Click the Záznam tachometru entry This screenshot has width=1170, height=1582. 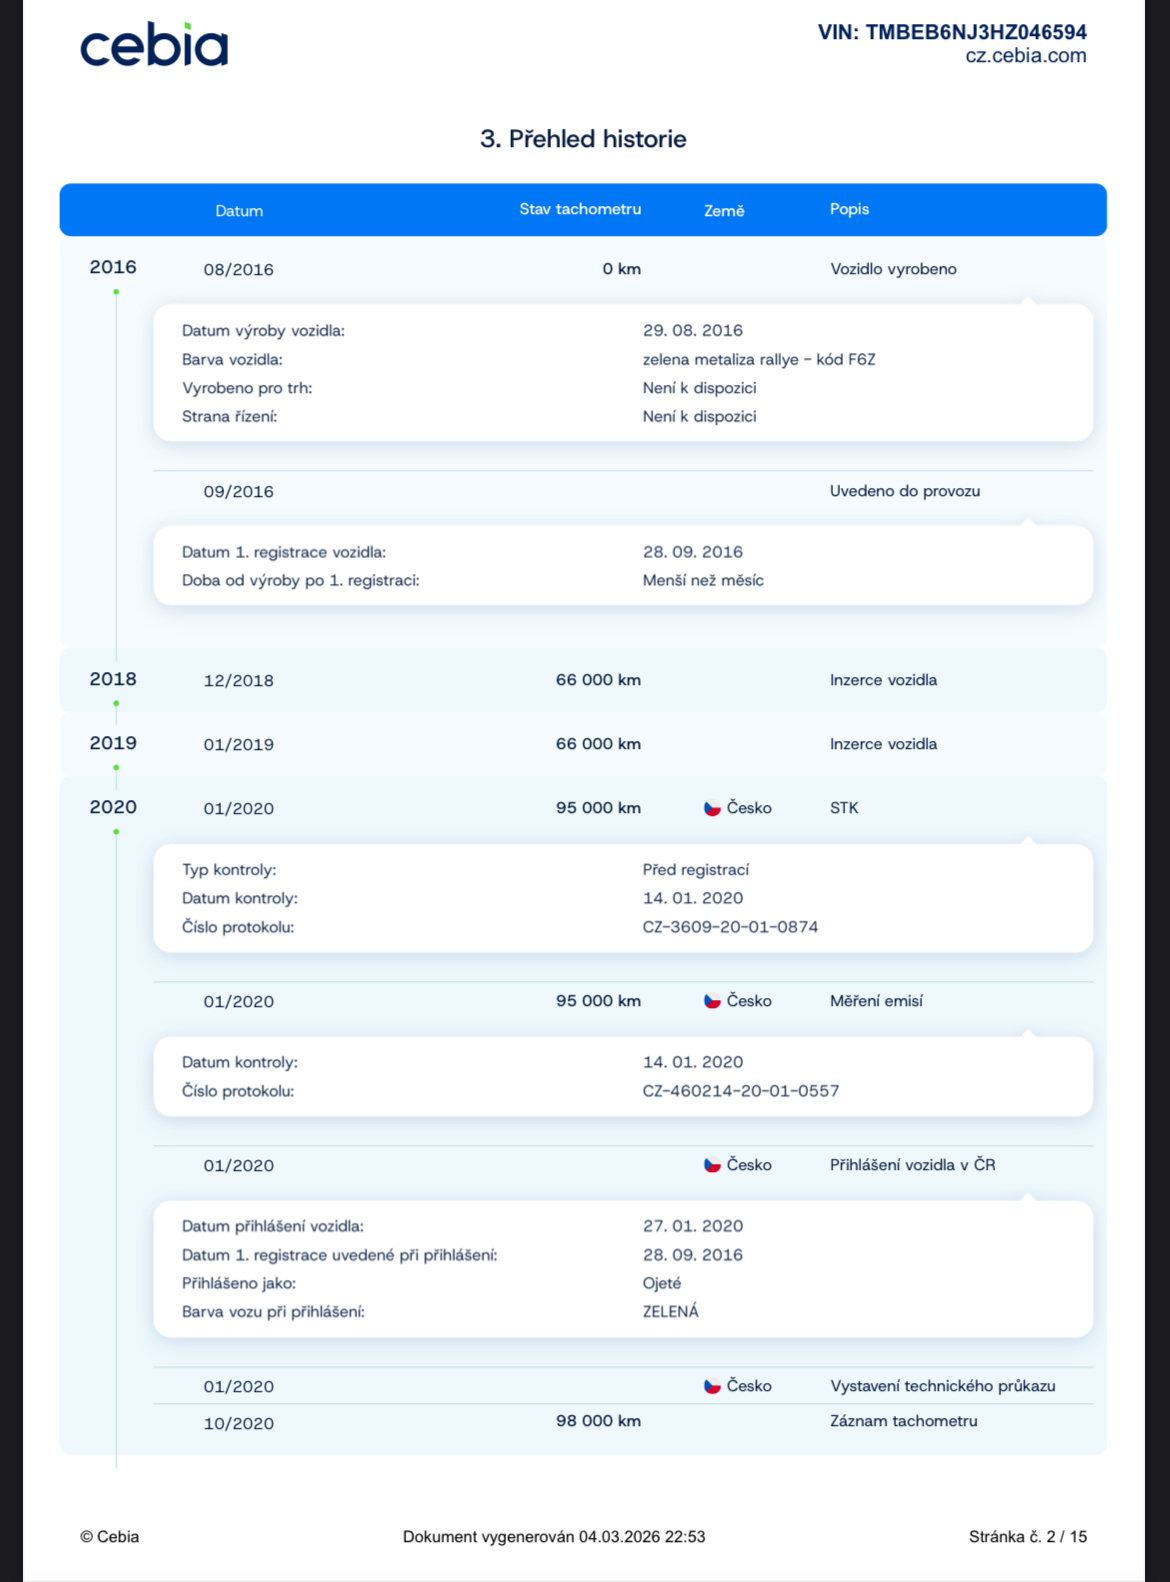point(903,1421)
